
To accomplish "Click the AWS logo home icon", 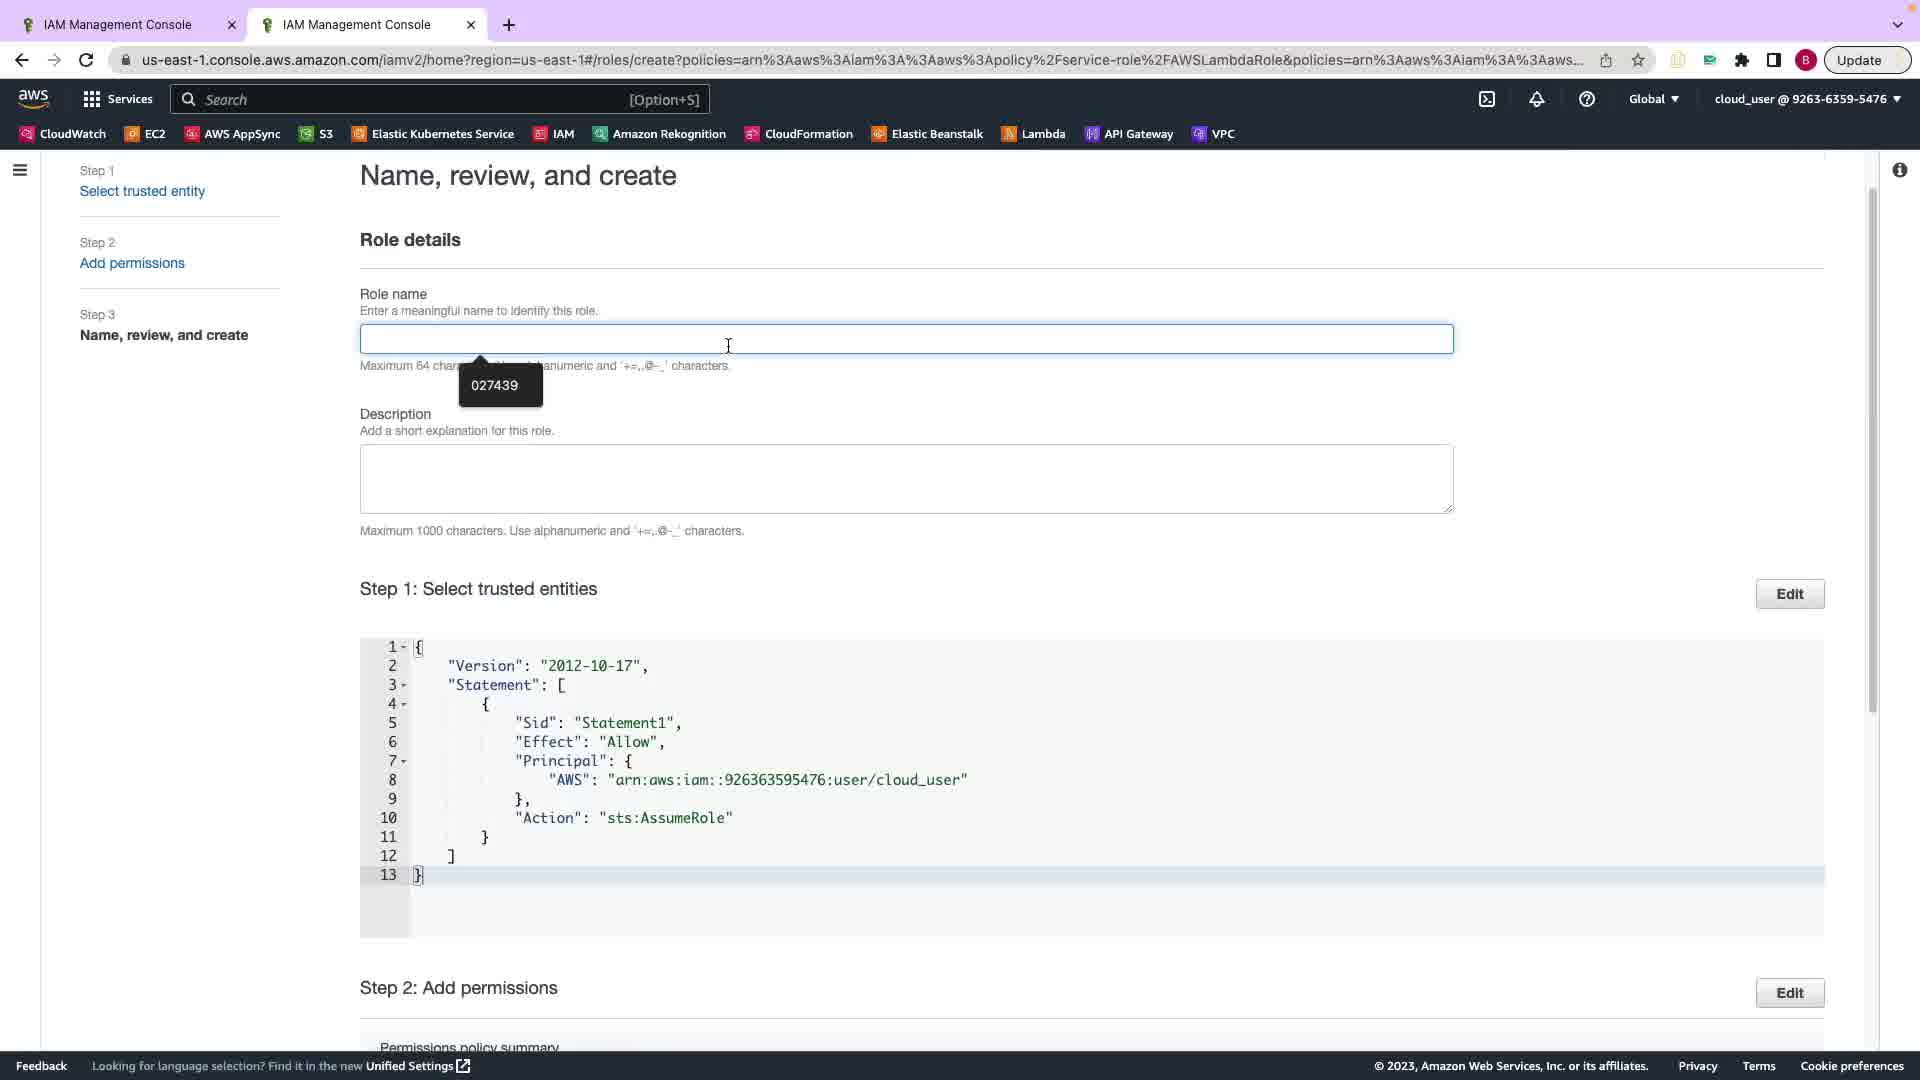I will (x=33, y=98).
